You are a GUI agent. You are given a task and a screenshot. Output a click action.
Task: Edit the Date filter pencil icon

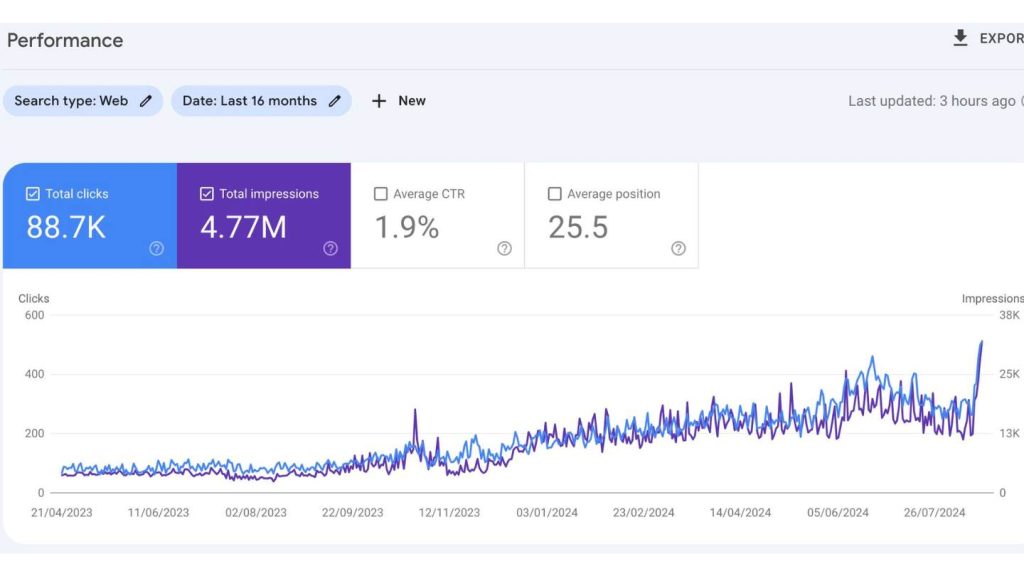pyautogui.click(x=335, y=101)
